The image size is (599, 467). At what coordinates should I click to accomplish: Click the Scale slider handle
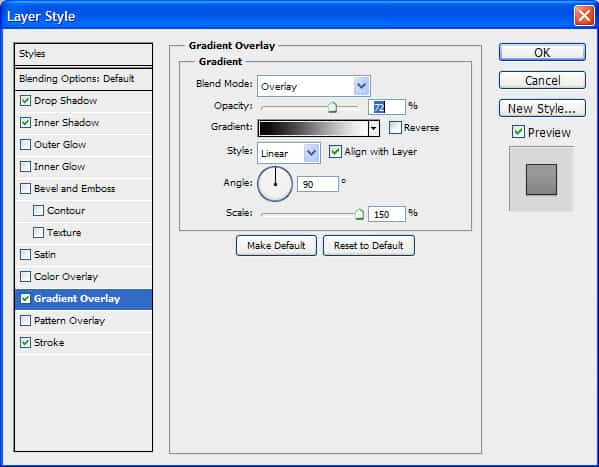[359, 214]
